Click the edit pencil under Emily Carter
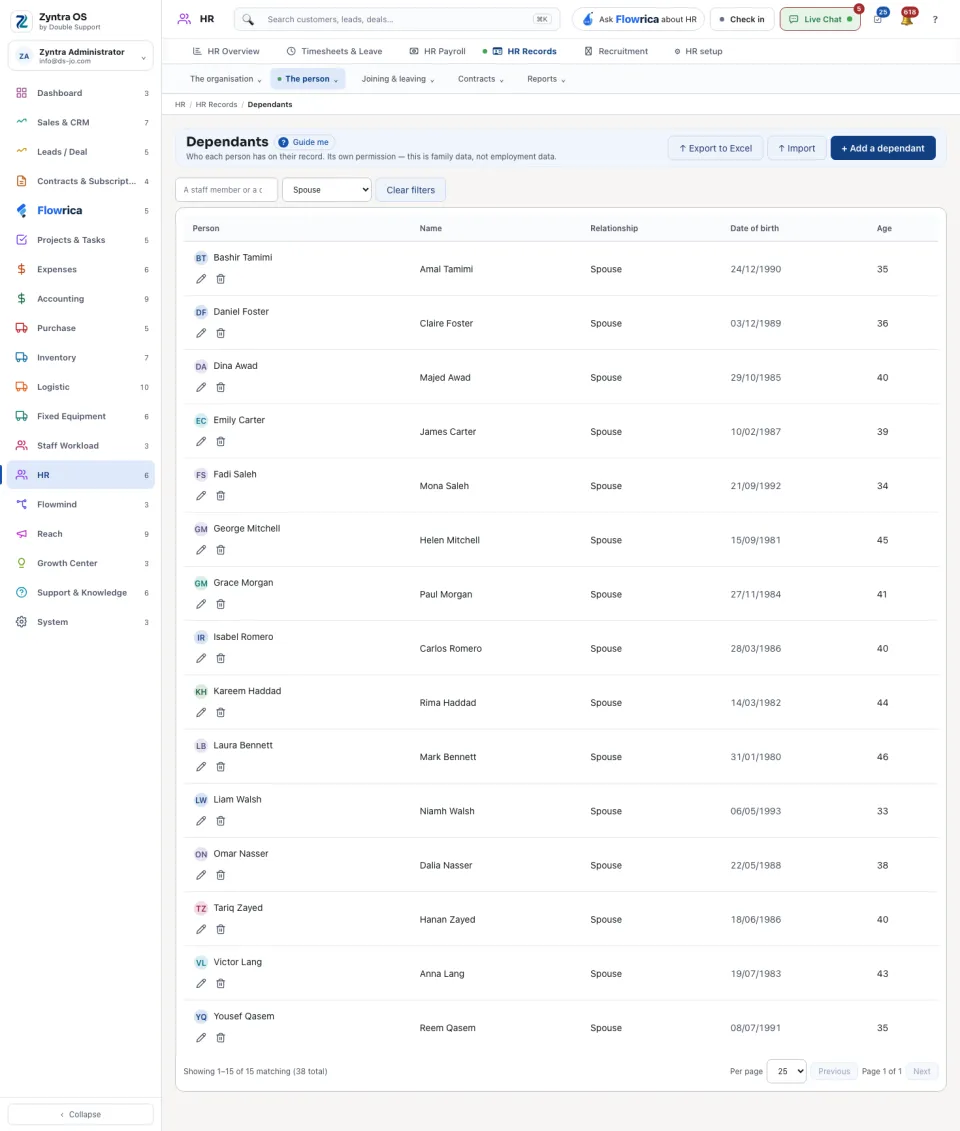This screenshot has height=1131, width=960. [201, 441]
